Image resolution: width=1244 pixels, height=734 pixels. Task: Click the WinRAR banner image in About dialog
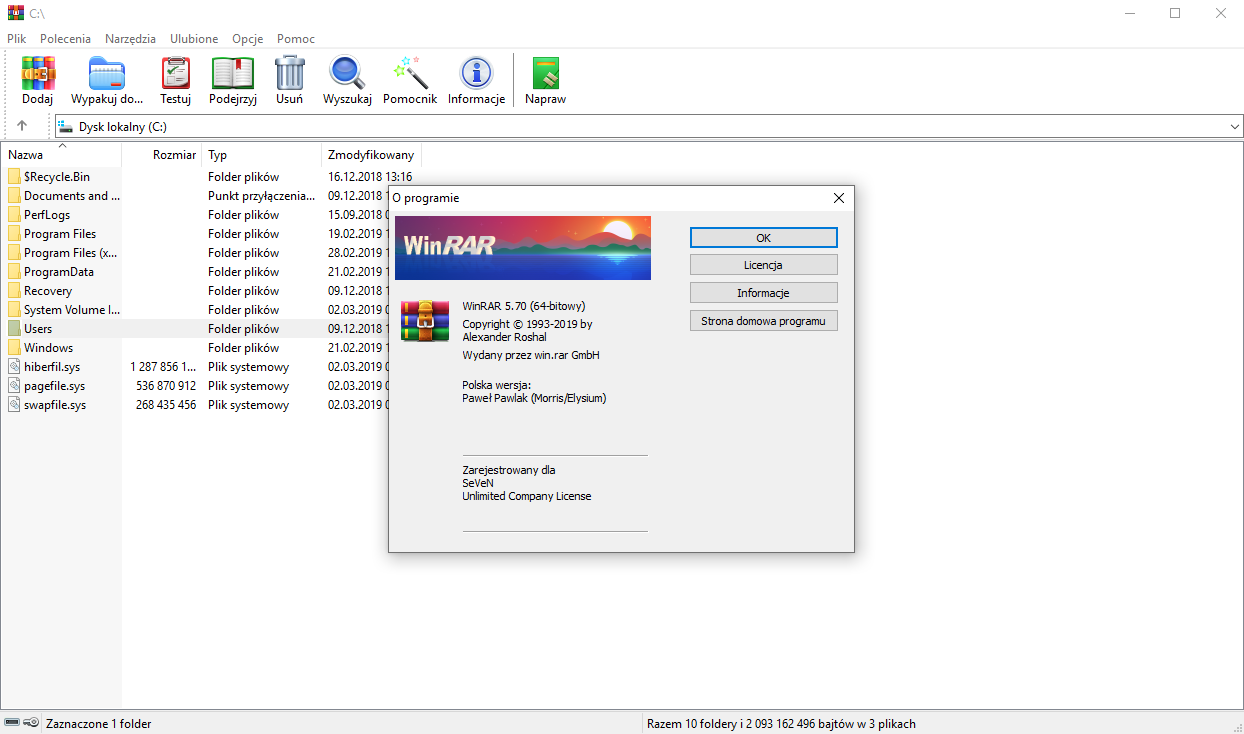point(523,248)
